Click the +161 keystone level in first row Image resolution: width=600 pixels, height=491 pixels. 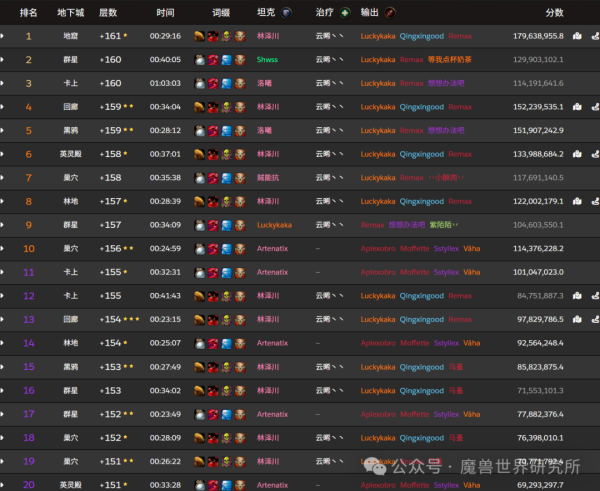click(x=110, y=36)
